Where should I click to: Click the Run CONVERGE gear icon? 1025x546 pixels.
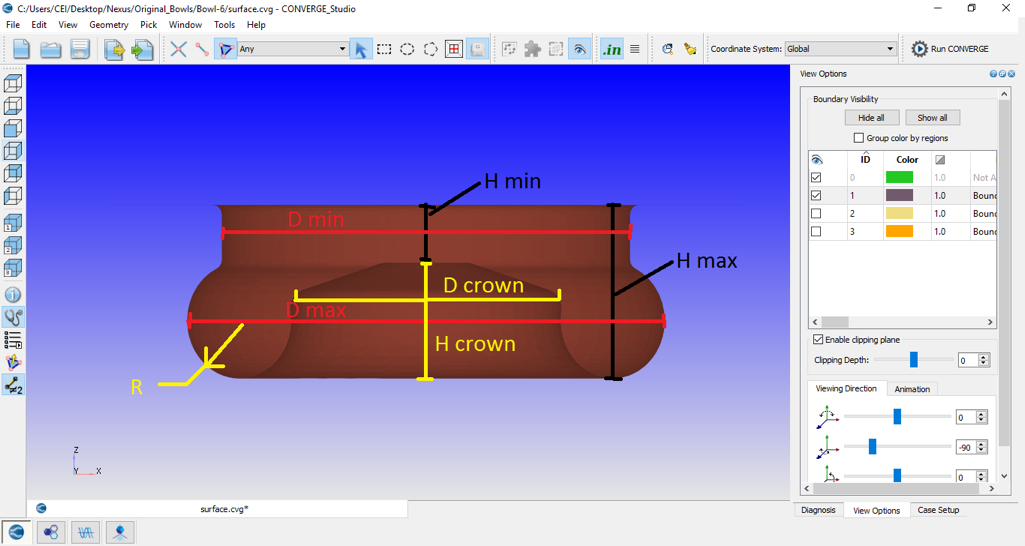(920, 49)
